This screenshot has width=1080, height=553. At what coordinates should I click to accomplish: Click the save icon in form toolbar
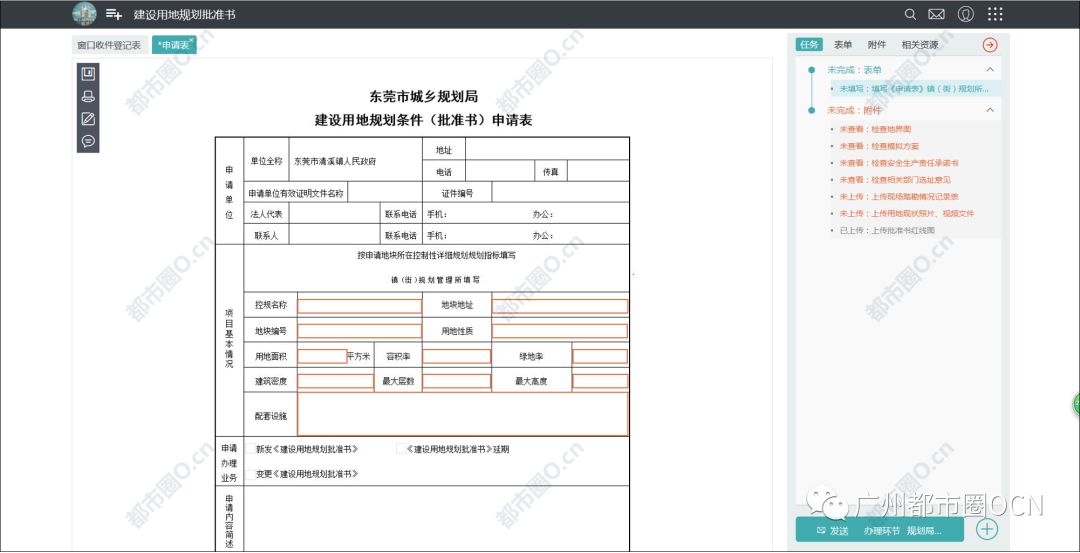87,74
